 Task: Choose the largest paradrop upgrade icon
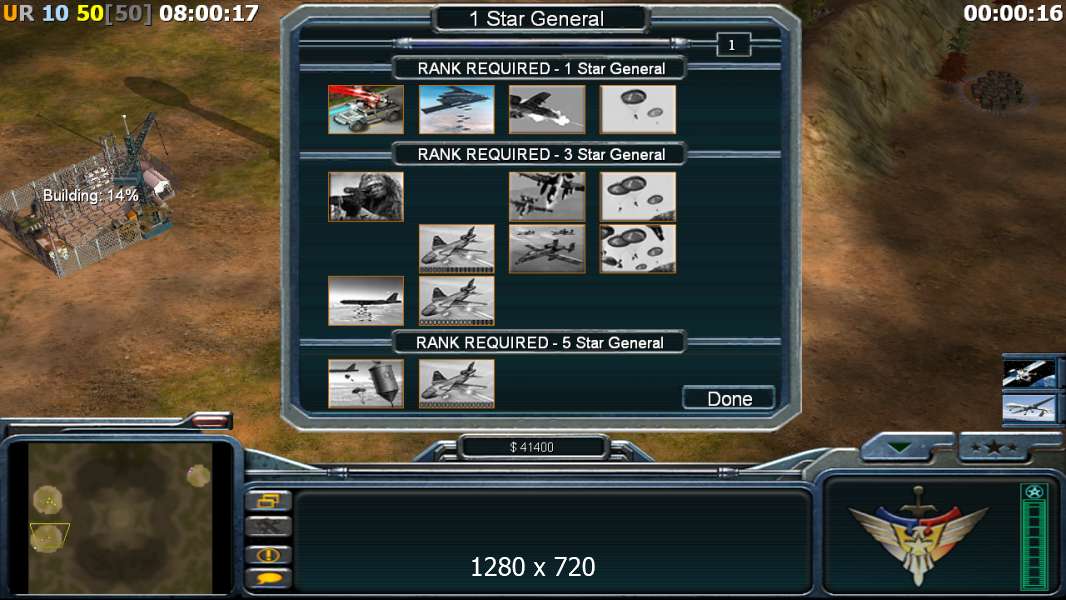click(x=638, y=249)
